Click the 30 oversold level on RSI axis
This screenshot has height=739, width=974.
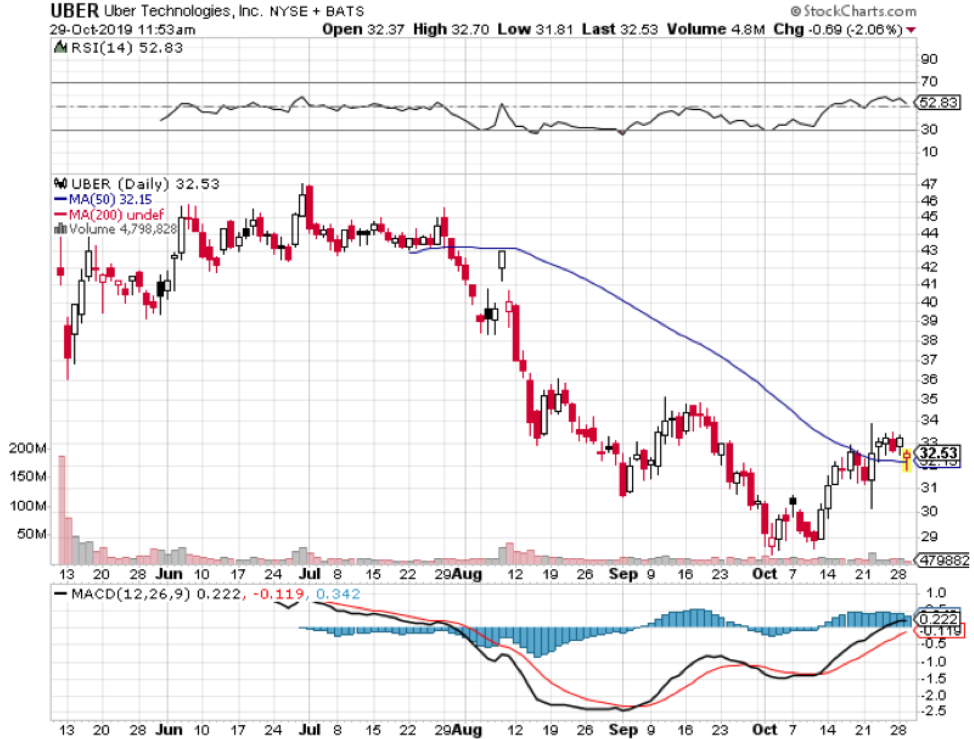coord(929,129)
